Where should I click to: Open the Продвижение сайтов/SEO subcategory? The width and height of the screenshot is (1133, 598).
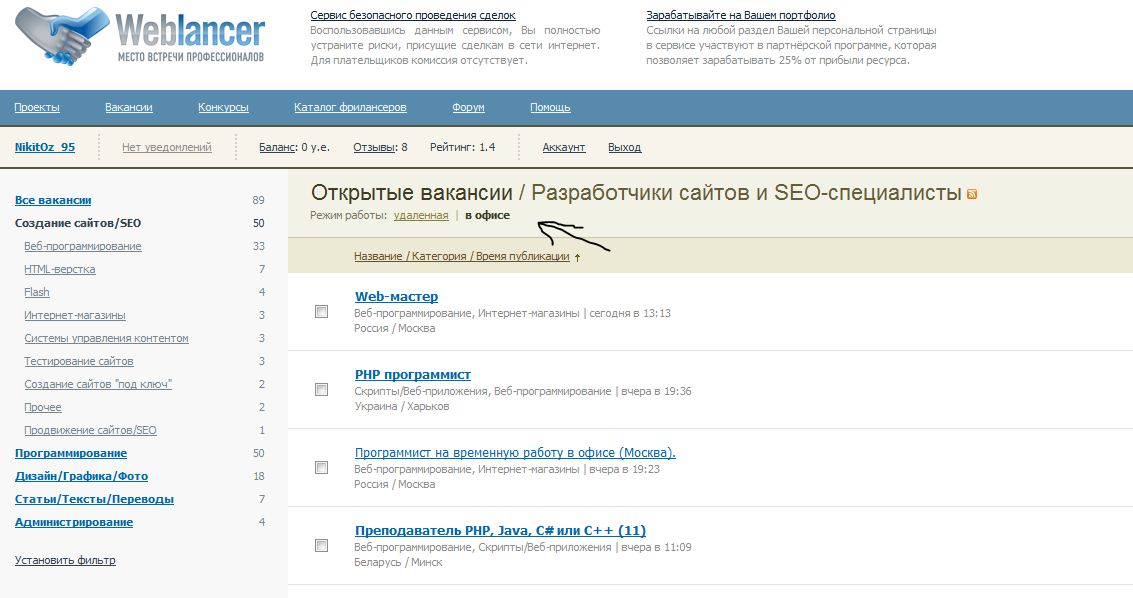(90, 430)
